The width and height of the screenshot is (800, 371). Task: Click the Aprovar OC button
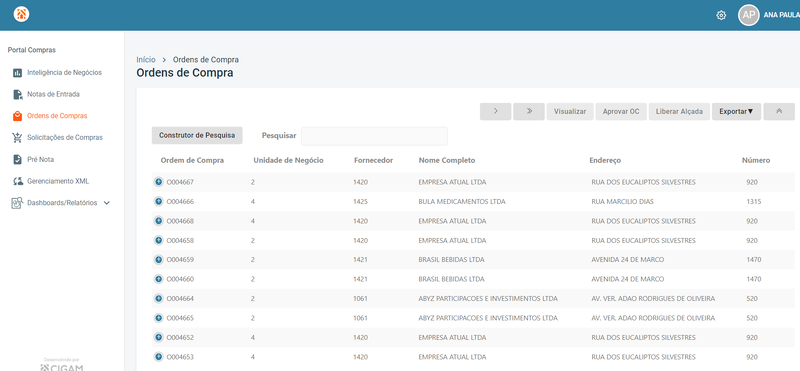[x=621, y=112]
